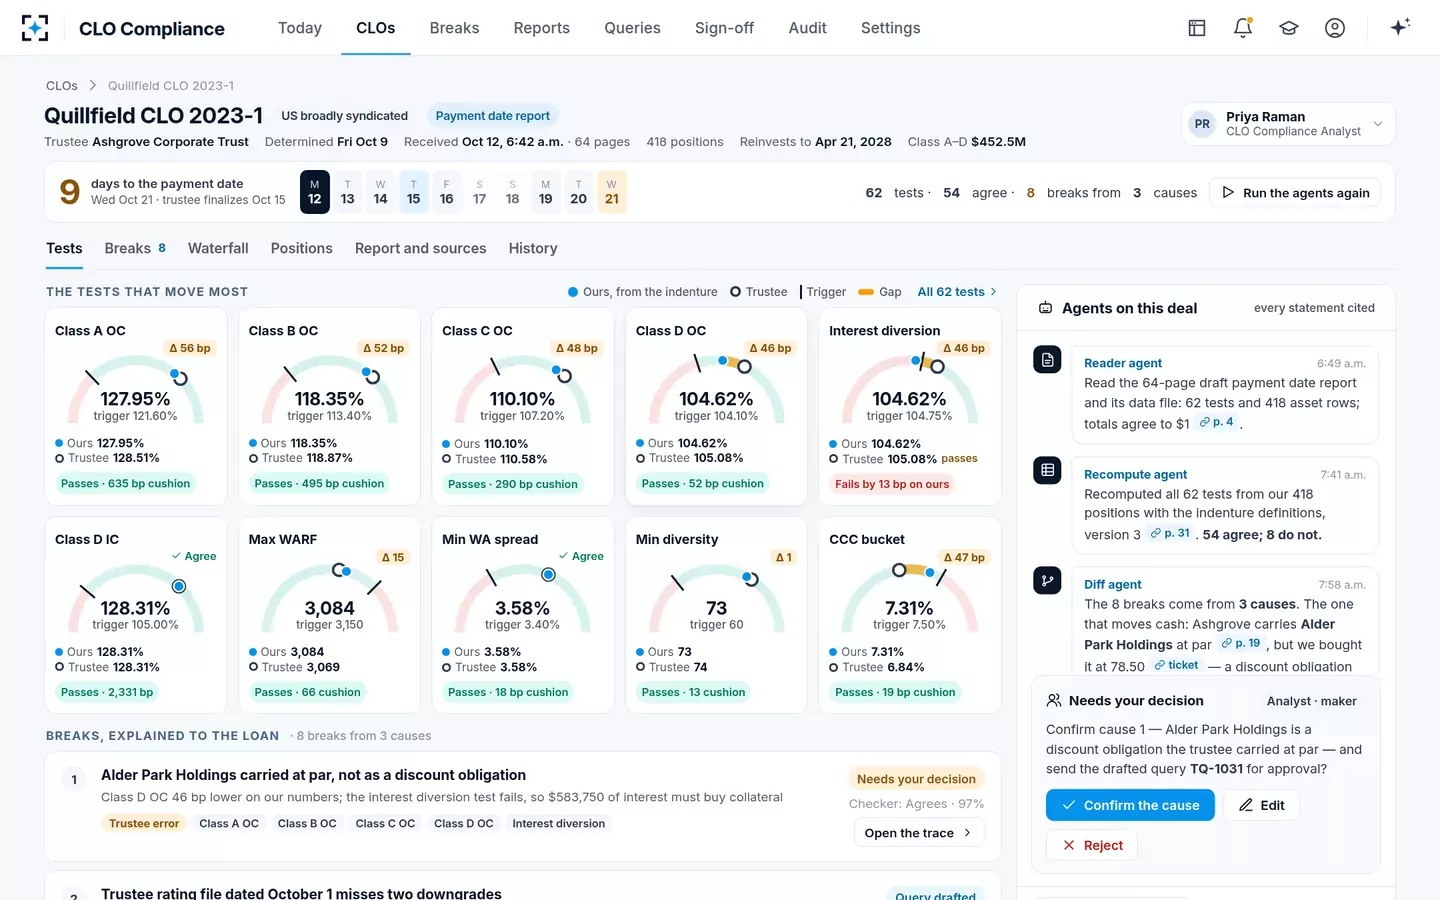The width and height of the screenshot is (1440, 900).
Task: Click the graduation cap help icon
Action: [1289, 28]
